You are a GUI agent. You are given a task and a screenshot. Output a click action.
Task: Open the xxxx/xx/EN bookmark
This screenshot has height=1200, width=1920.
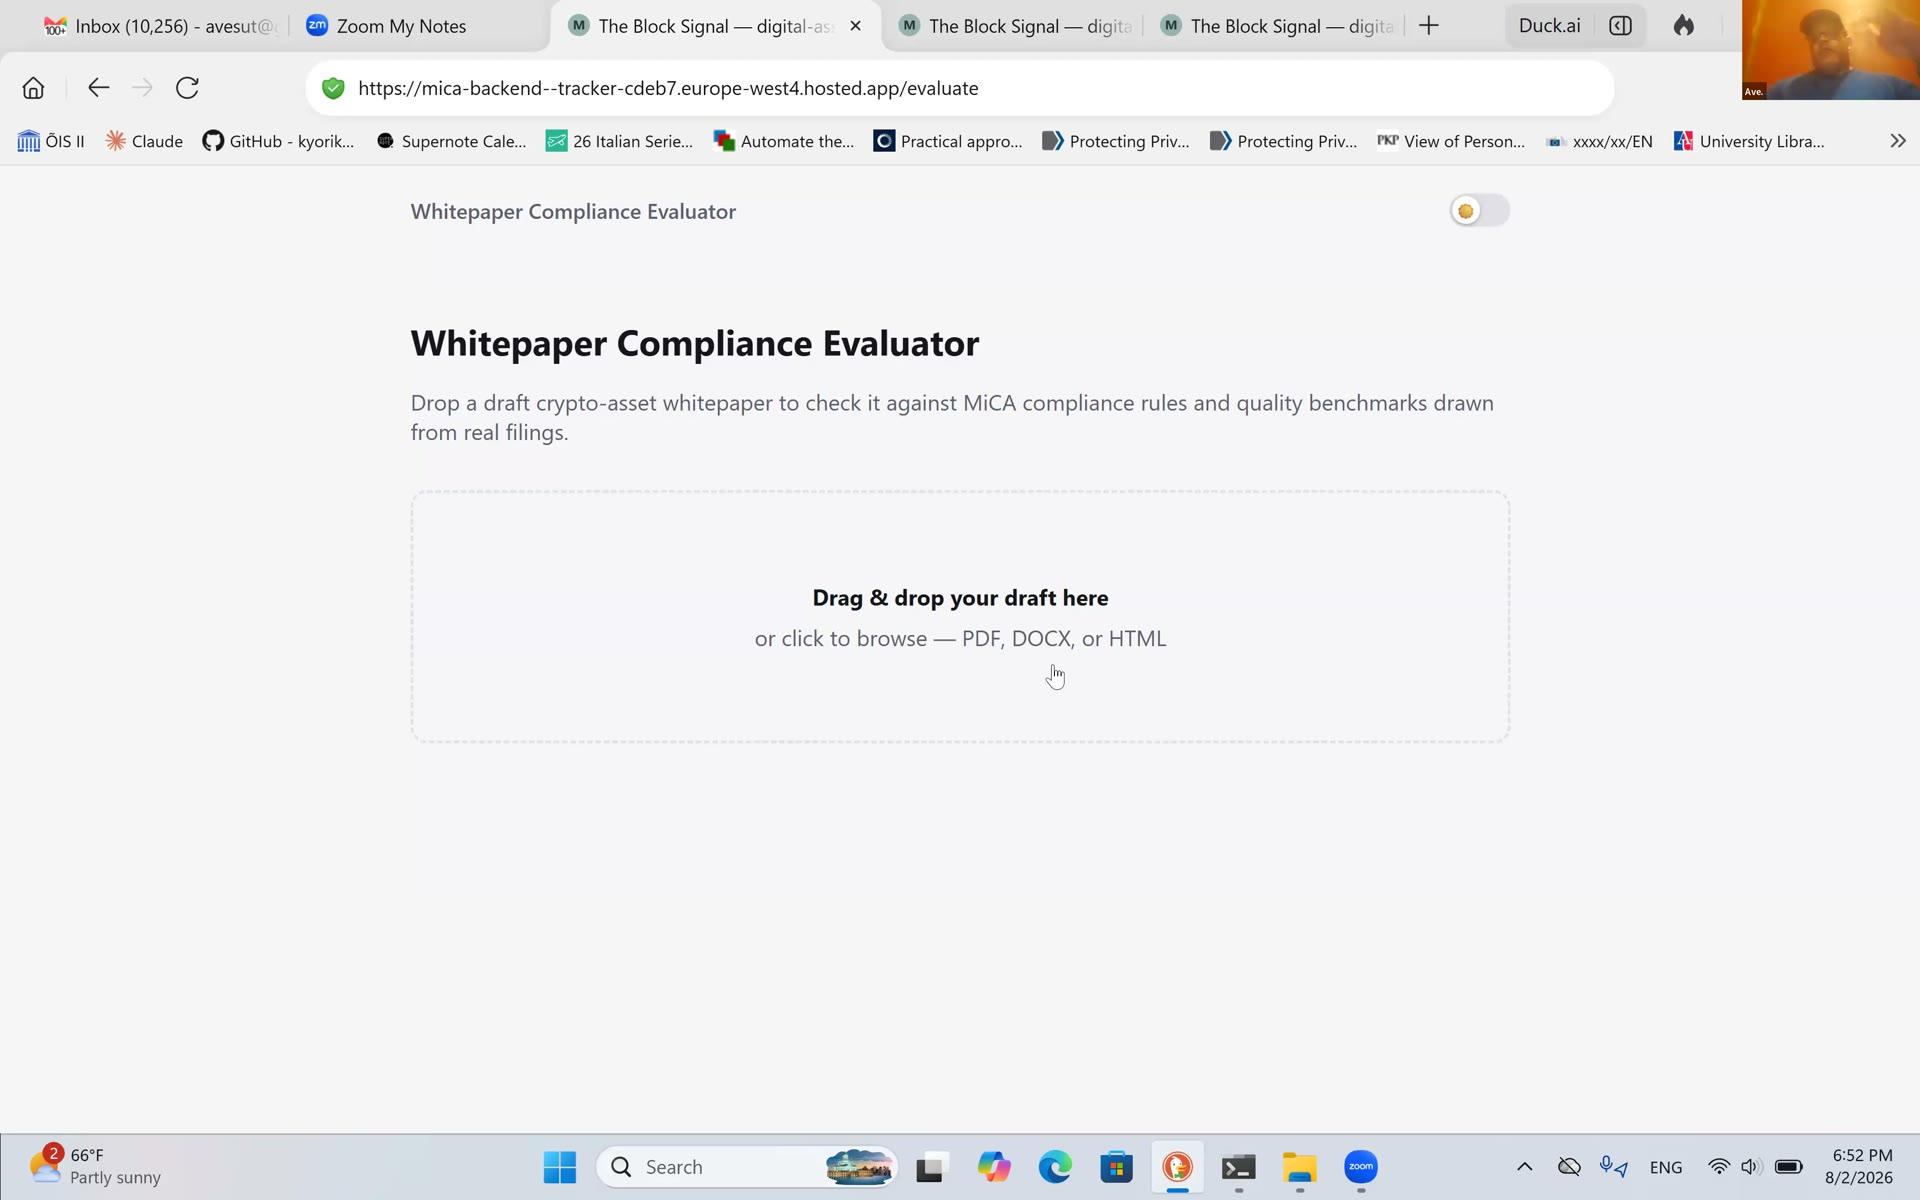tap(1599, 141)
